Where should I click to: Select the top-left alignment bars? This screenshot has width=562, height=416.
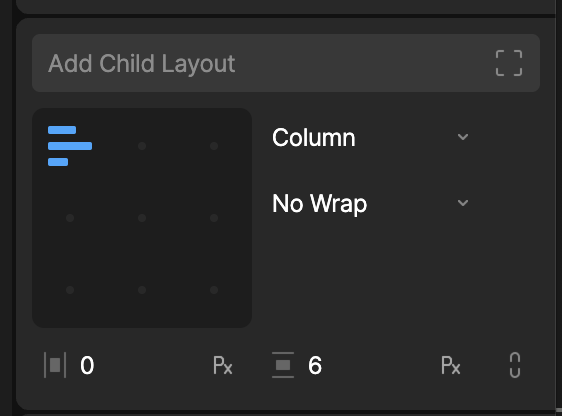(x=70, y=146)
